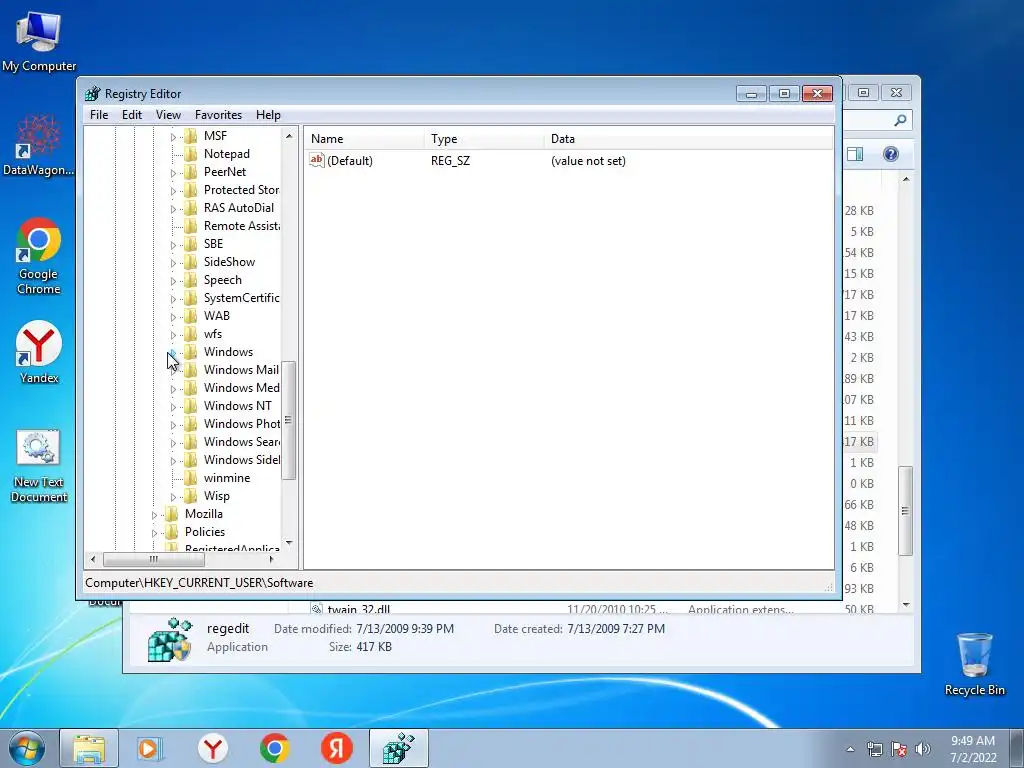The height and width of the screenshot is (768, 1024).
Task: Select the Windows folder icon
Action: (191, 352)
